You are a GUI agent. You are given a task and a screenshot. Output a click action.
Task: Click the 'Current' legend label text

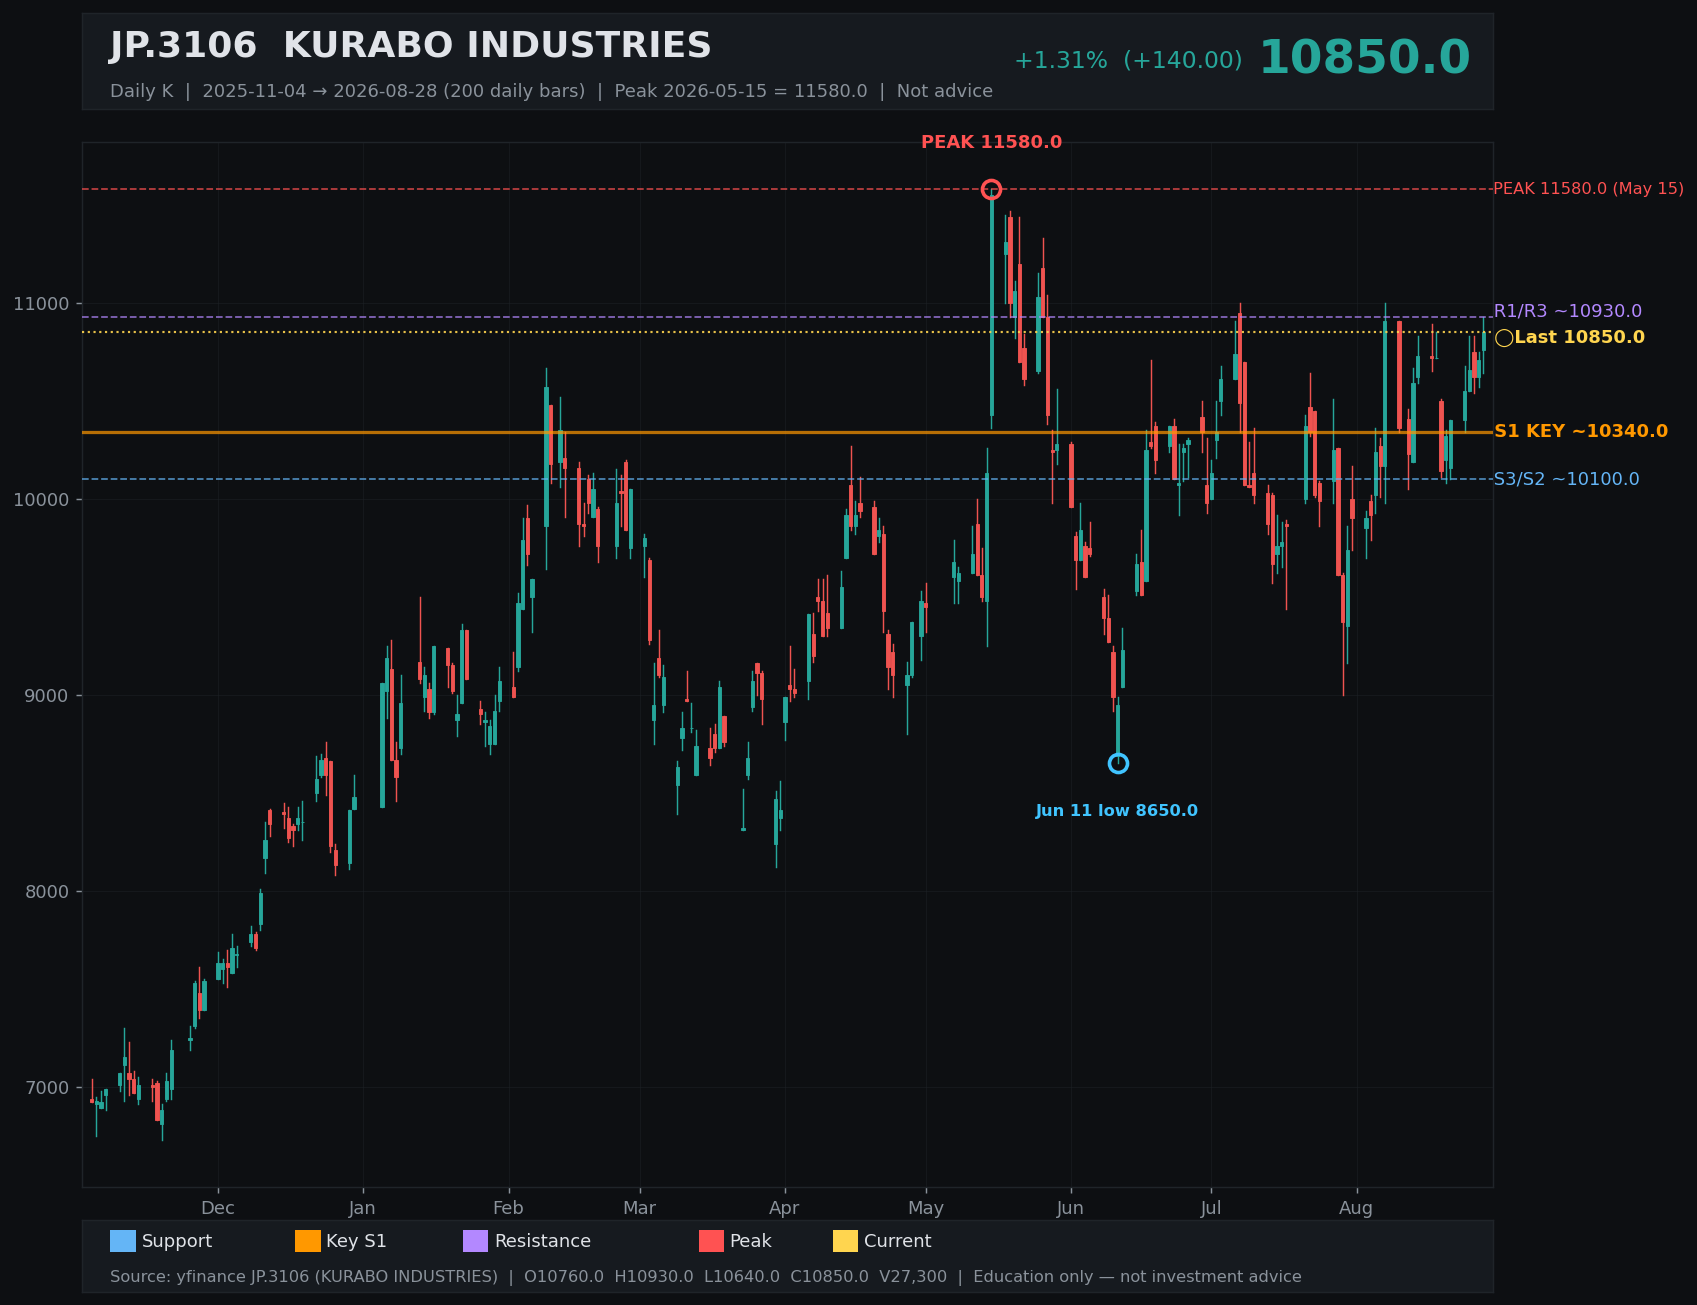pos(898,1241)
